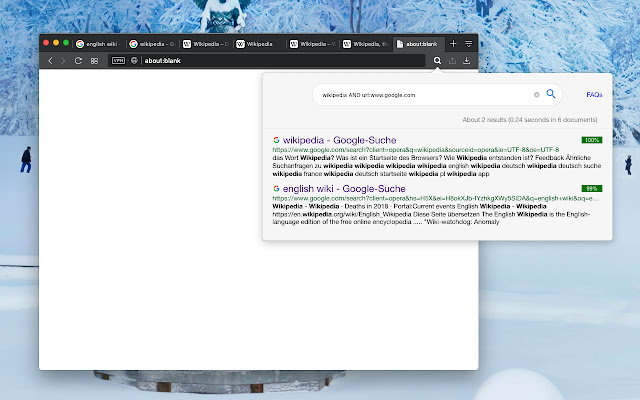This screenshot has width=640, height=400.
Task: Click the 99% relevance badge
Action: [591, 189]
